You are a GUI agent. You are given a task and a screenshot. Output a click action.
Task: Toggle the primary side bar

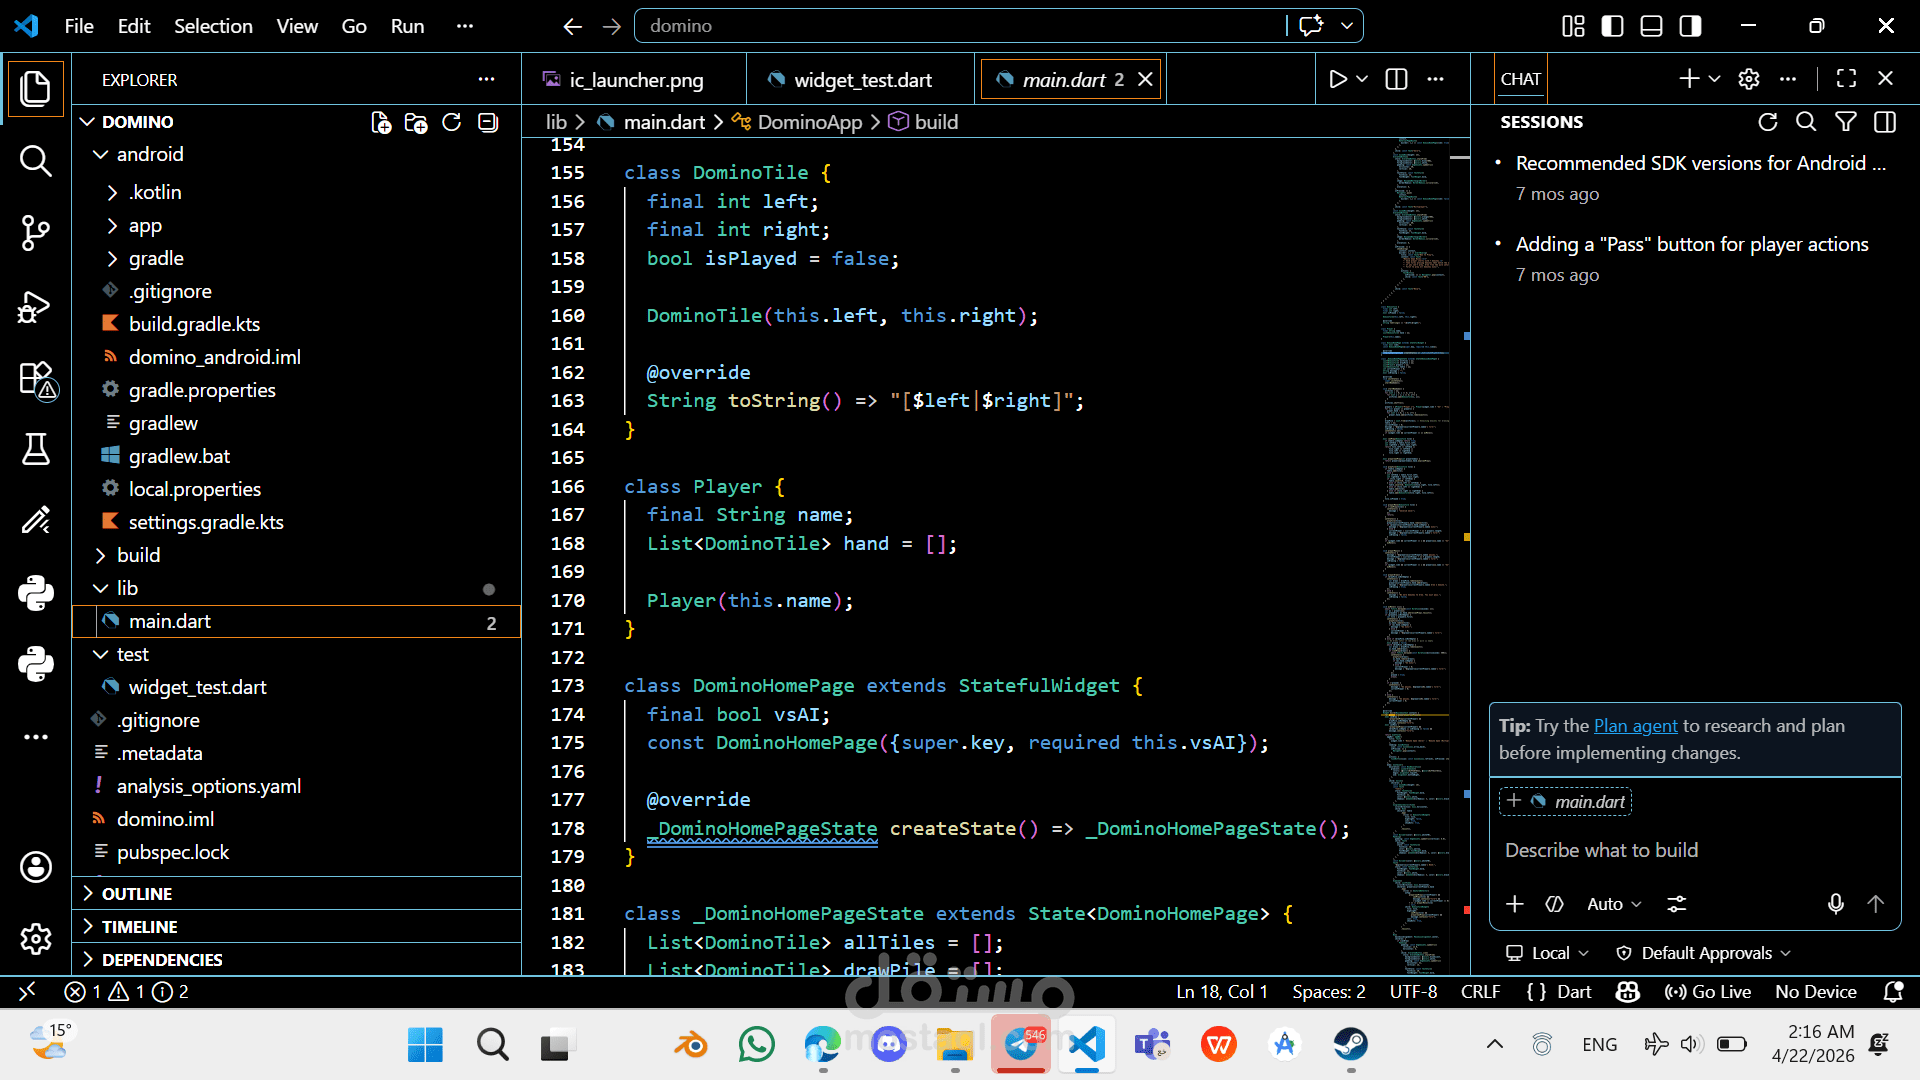click(1612, 26)
